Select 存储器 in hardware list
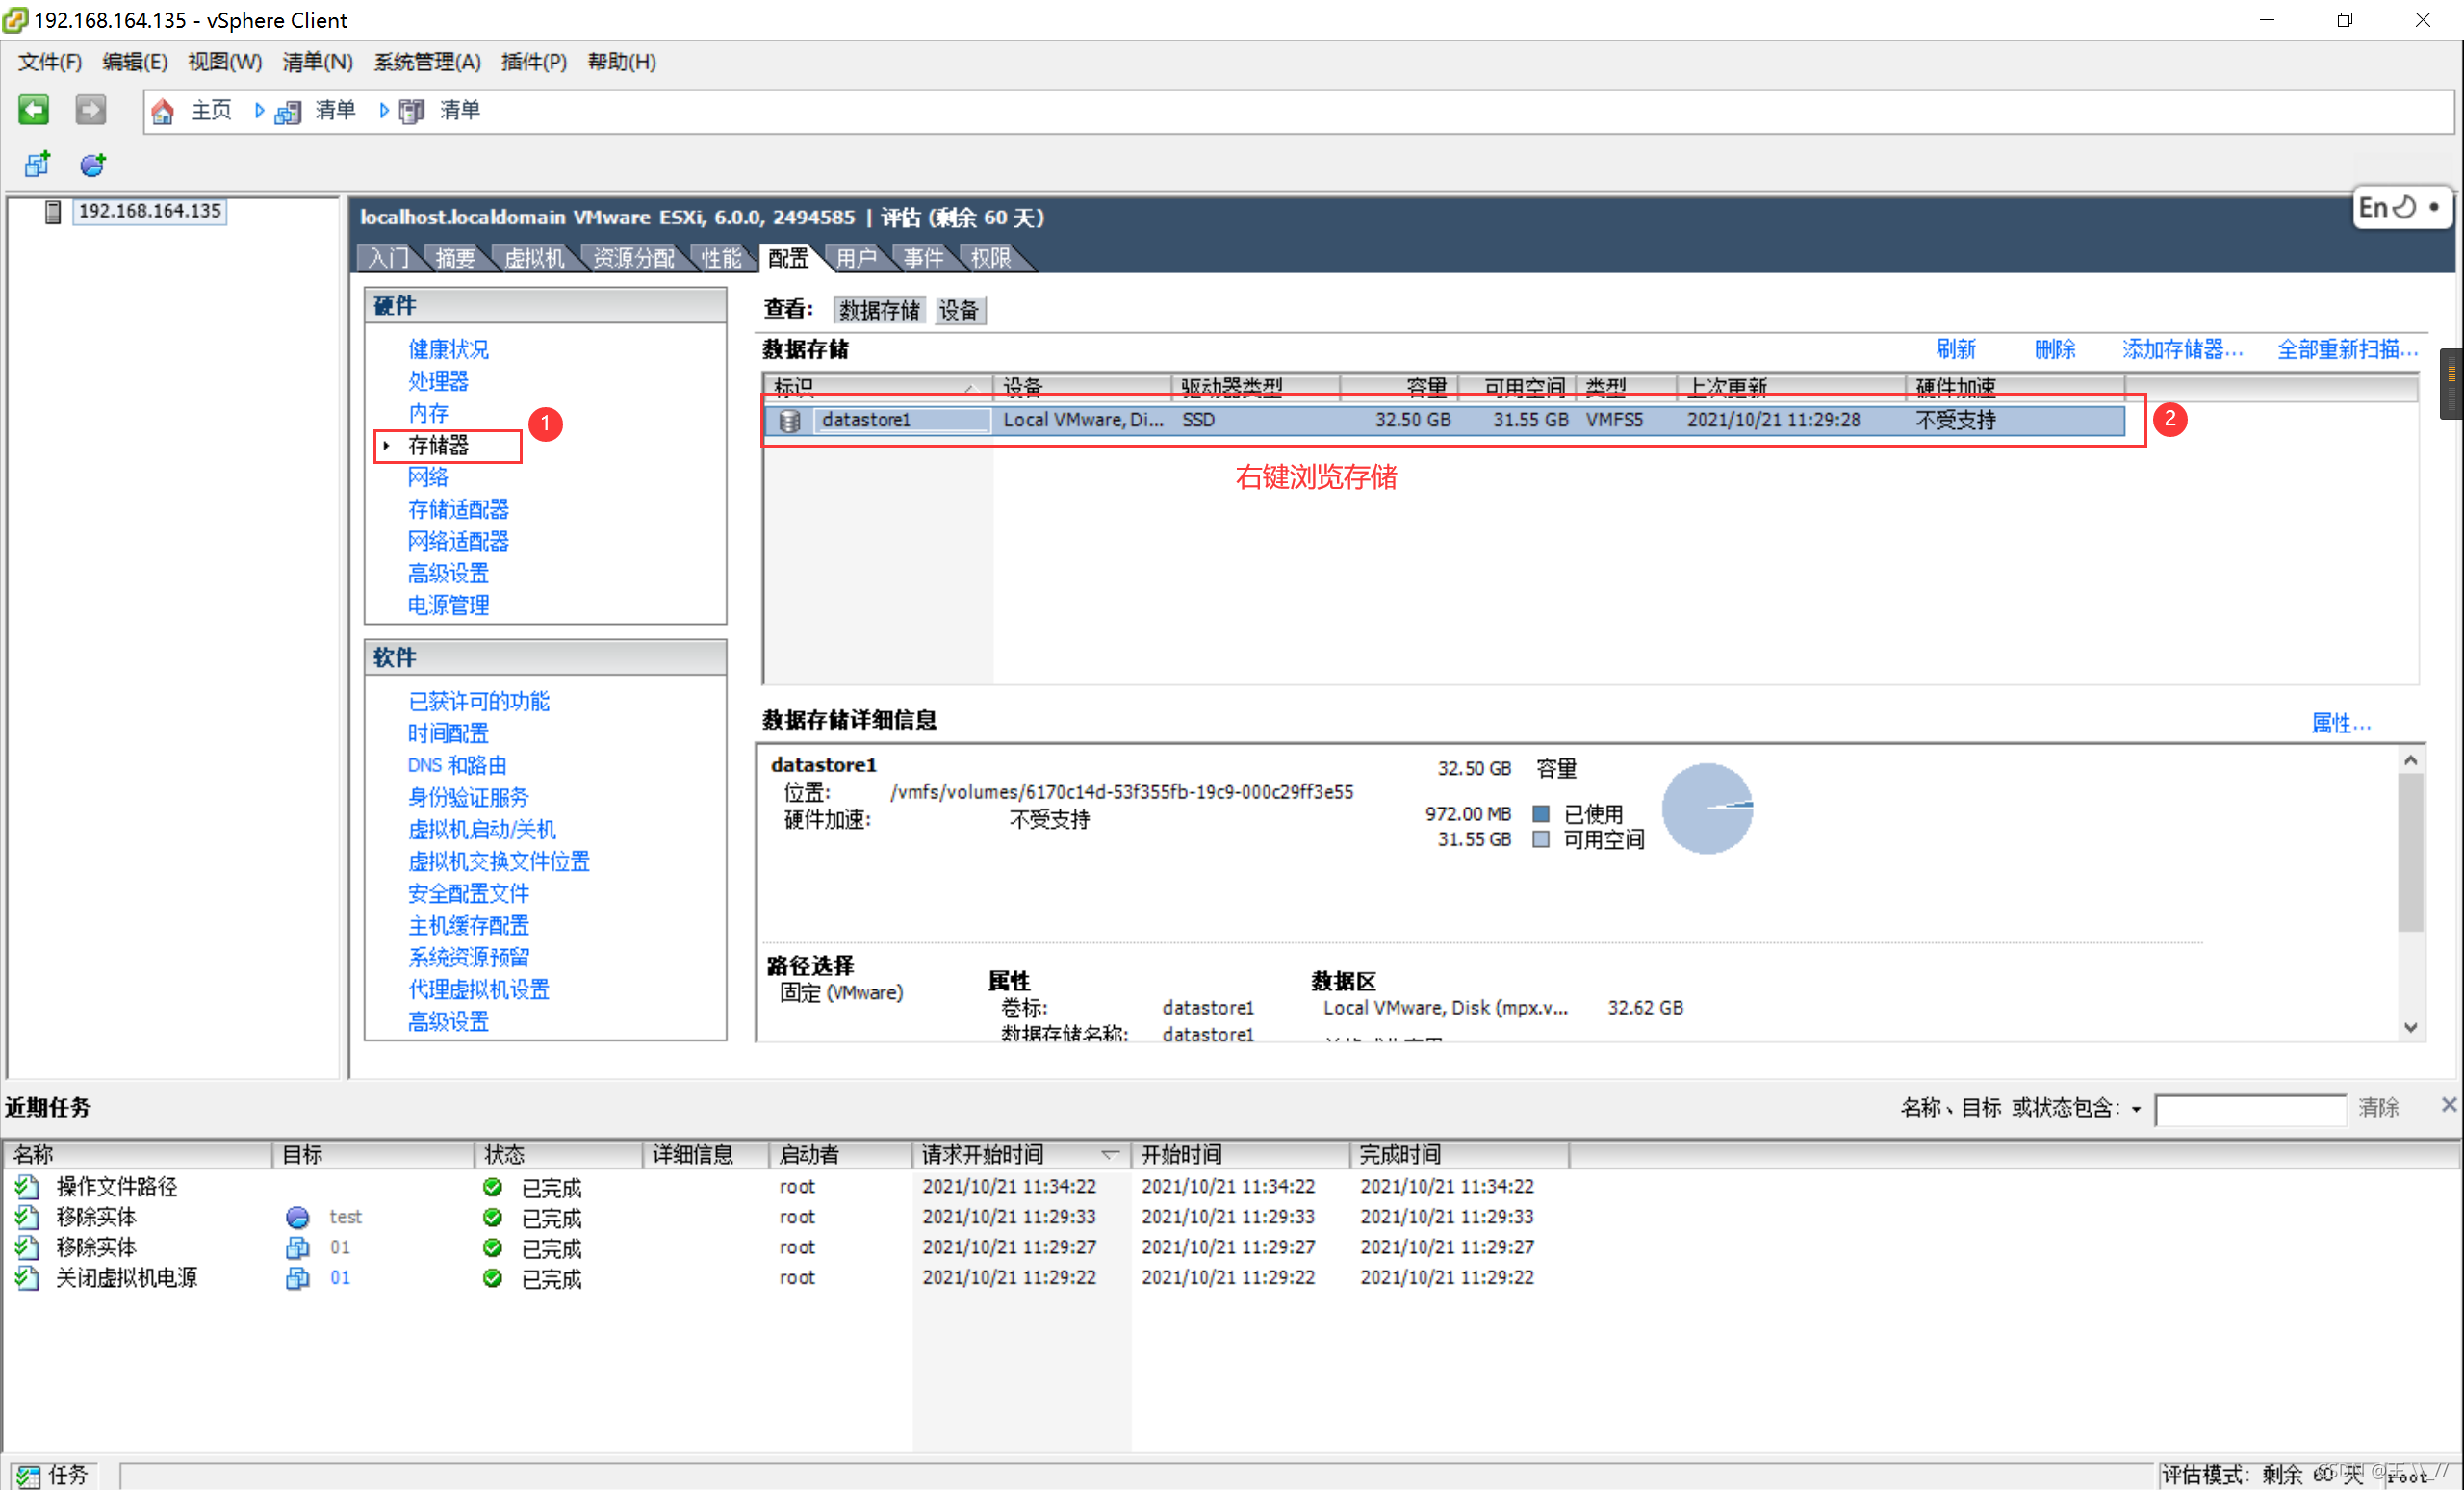The image size is (2464, 1490). pos(439,445)
